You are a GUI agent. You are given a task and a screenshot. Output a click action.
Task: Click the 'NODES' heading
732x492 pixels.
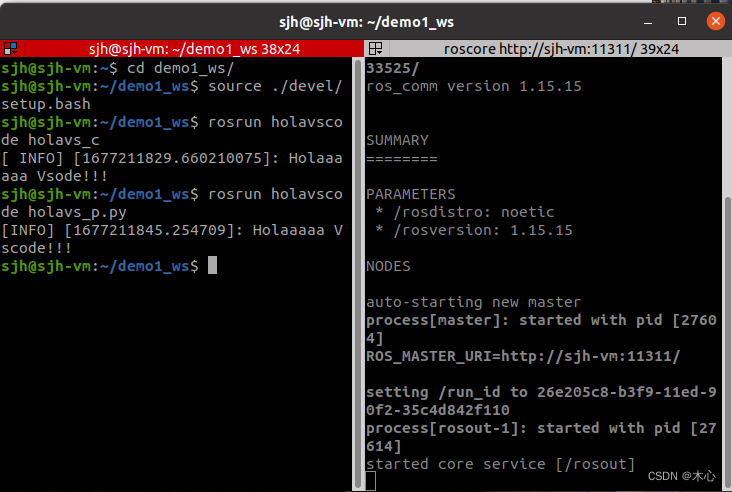click(388, 266)
